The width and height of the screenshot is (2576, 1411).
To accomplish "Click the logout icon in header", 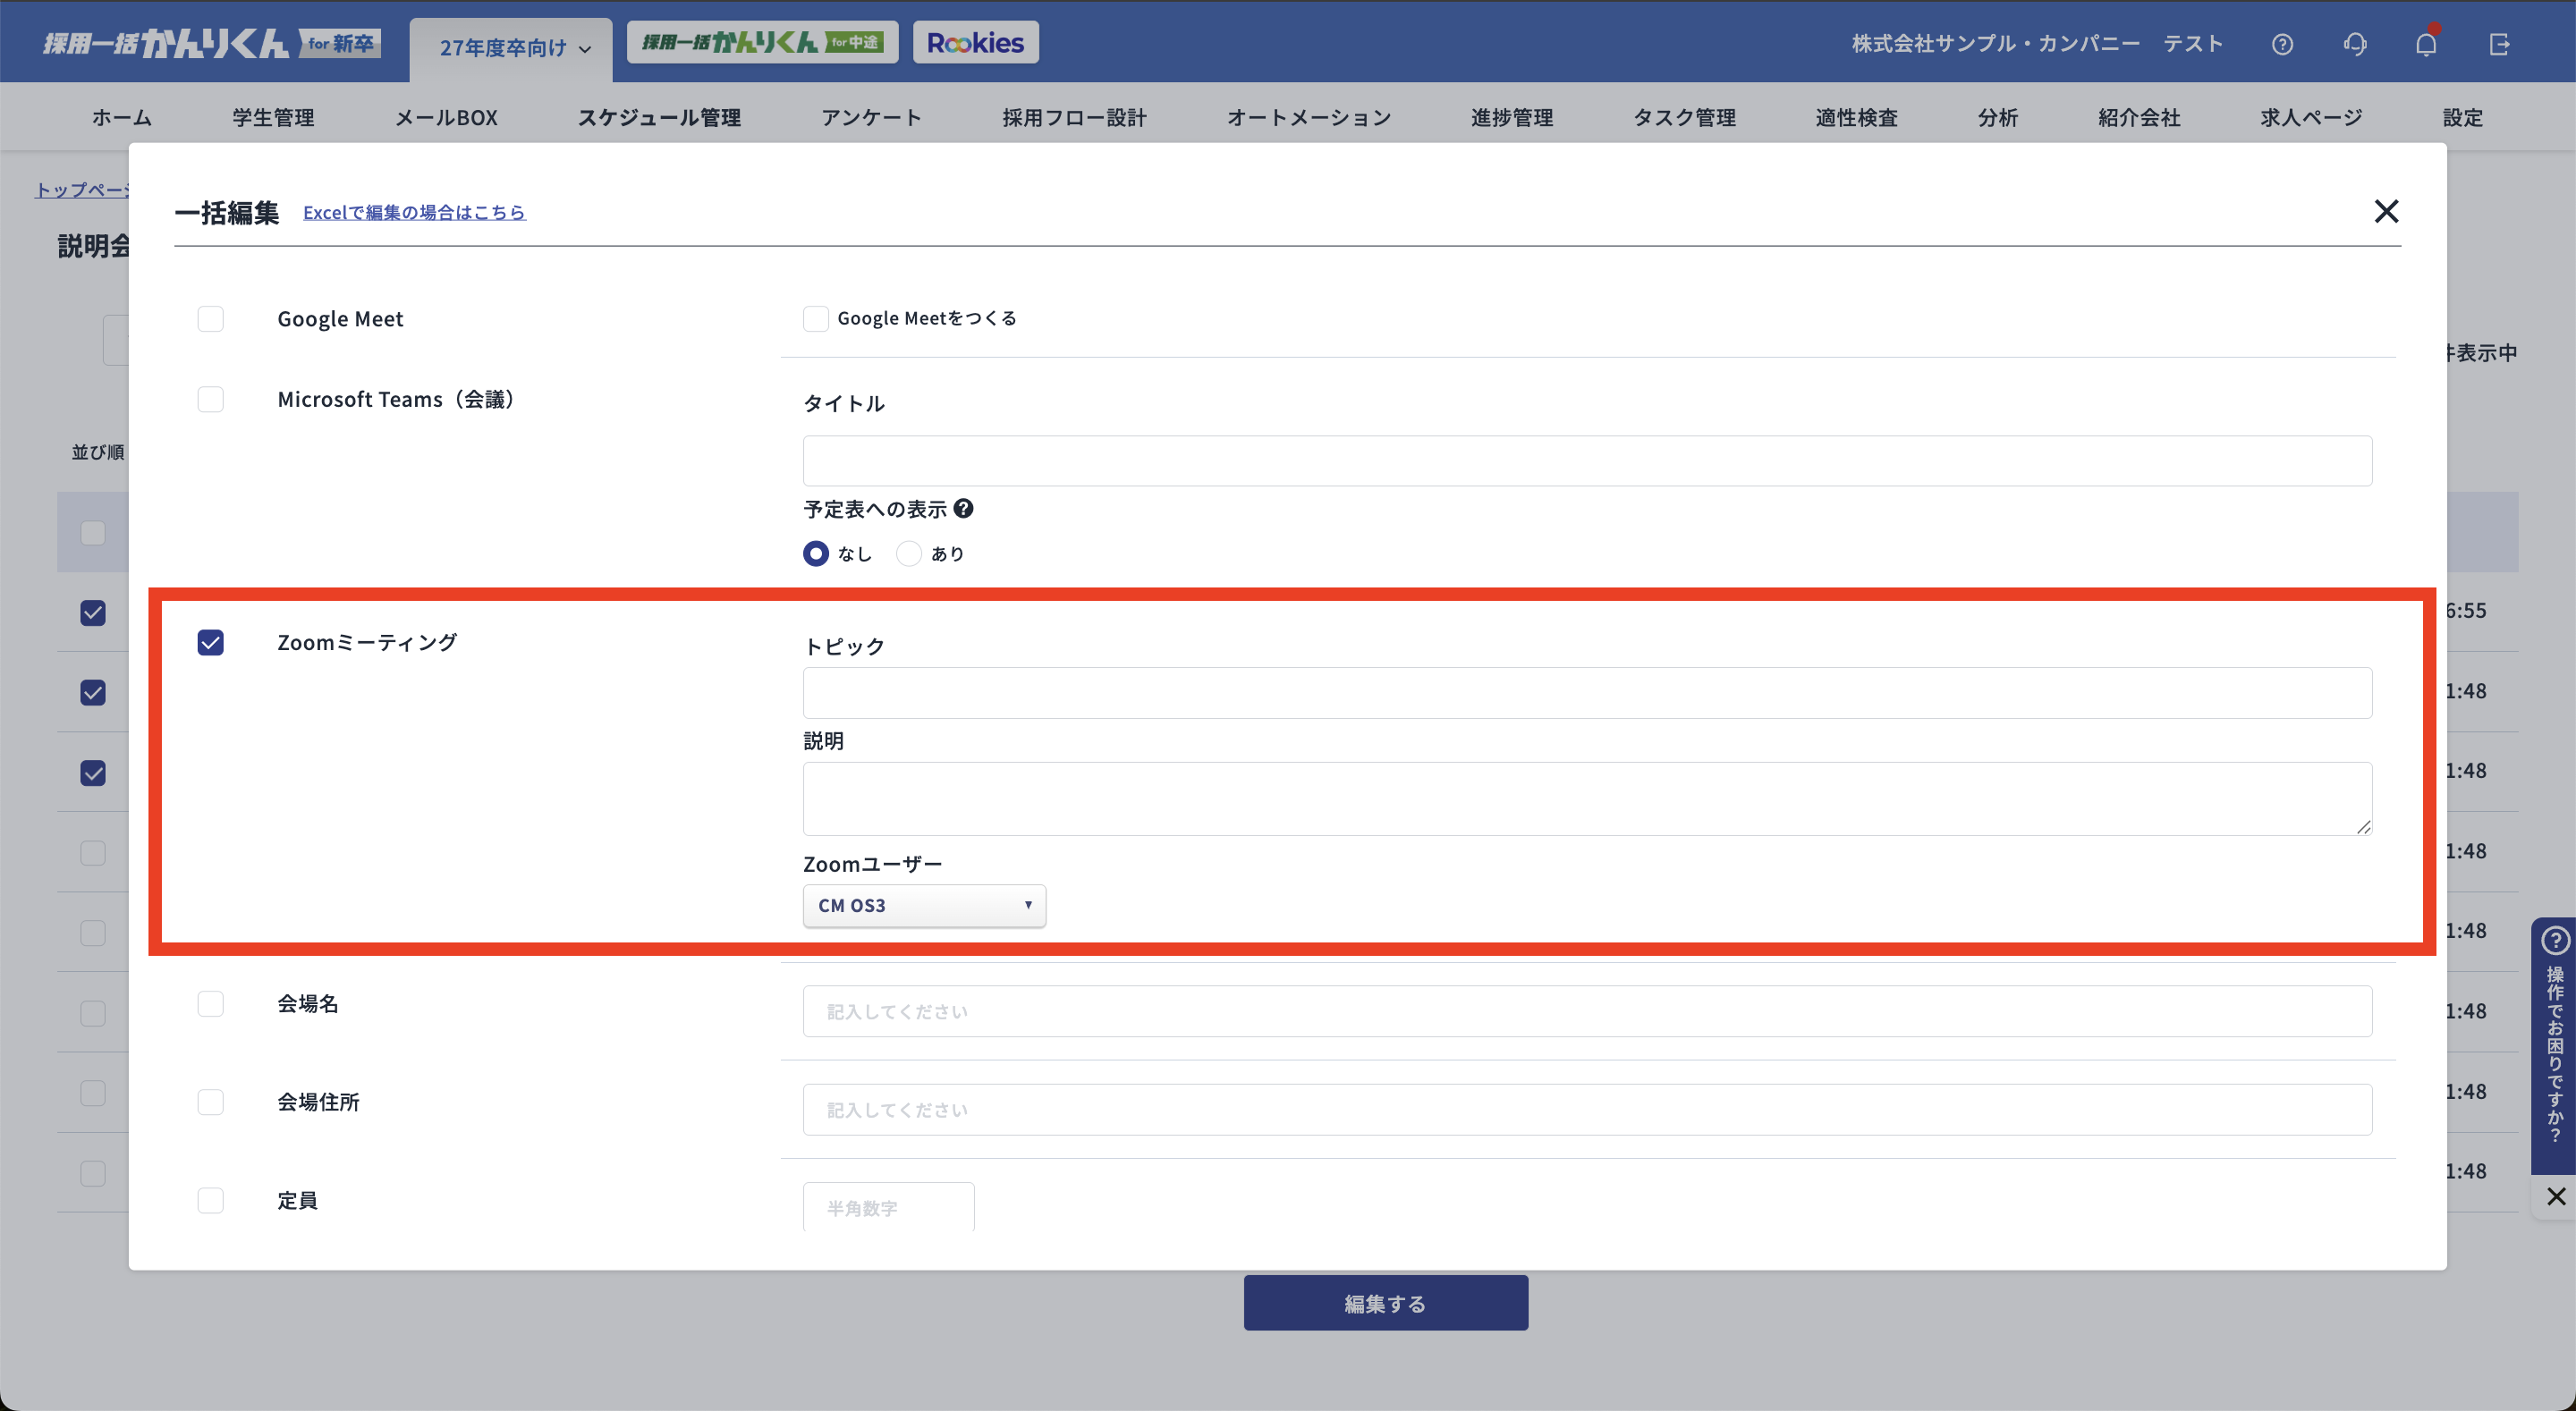I will [x=2499, y=44].
